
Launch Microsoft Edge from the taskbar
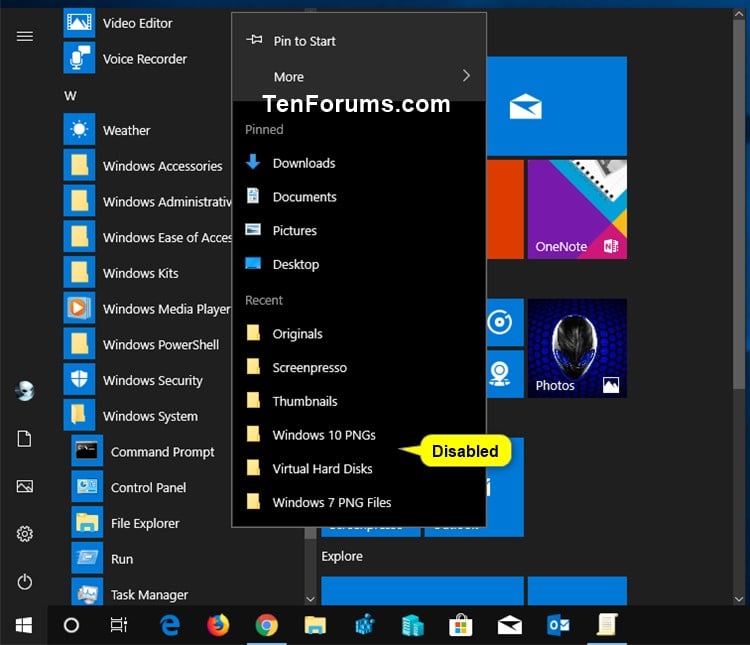pos(170,625)
